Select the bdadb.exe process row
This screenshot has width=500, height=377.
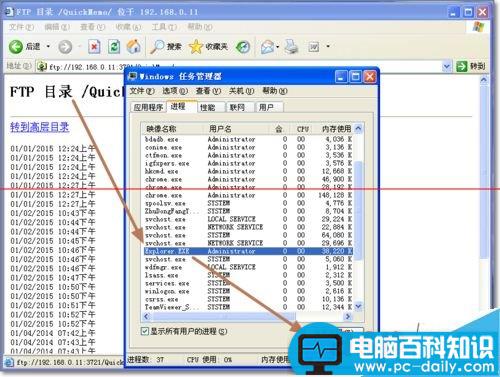[x=248, y=139]
